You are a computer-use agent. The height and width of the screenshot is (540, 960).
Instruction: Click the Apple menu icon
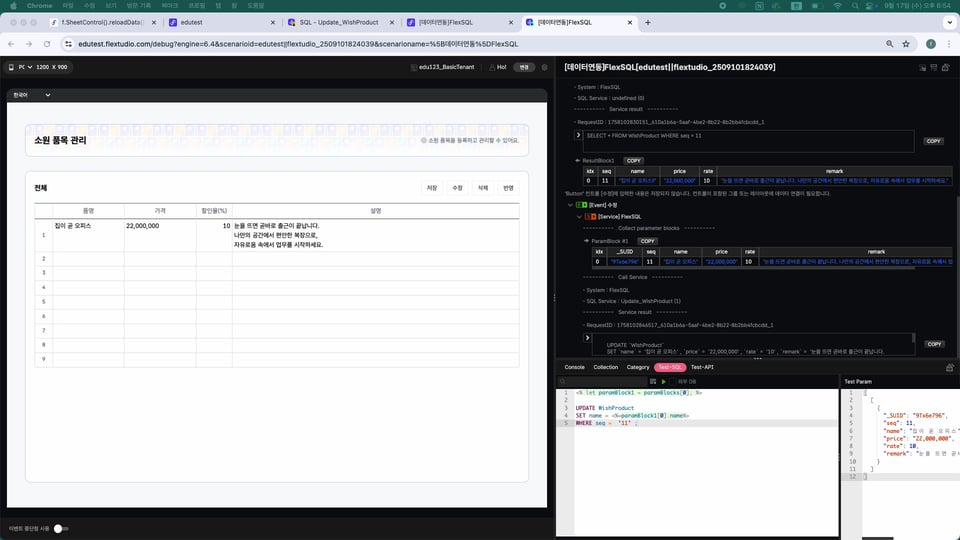pyautogui.click(x=13, y=6)
